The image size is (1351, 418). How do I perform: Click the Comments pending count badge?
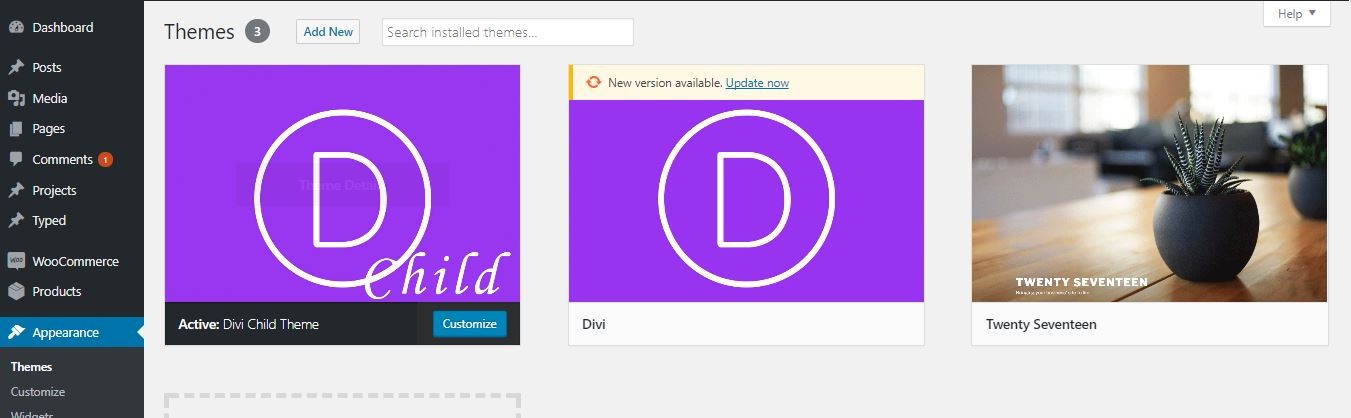(105, 160)
